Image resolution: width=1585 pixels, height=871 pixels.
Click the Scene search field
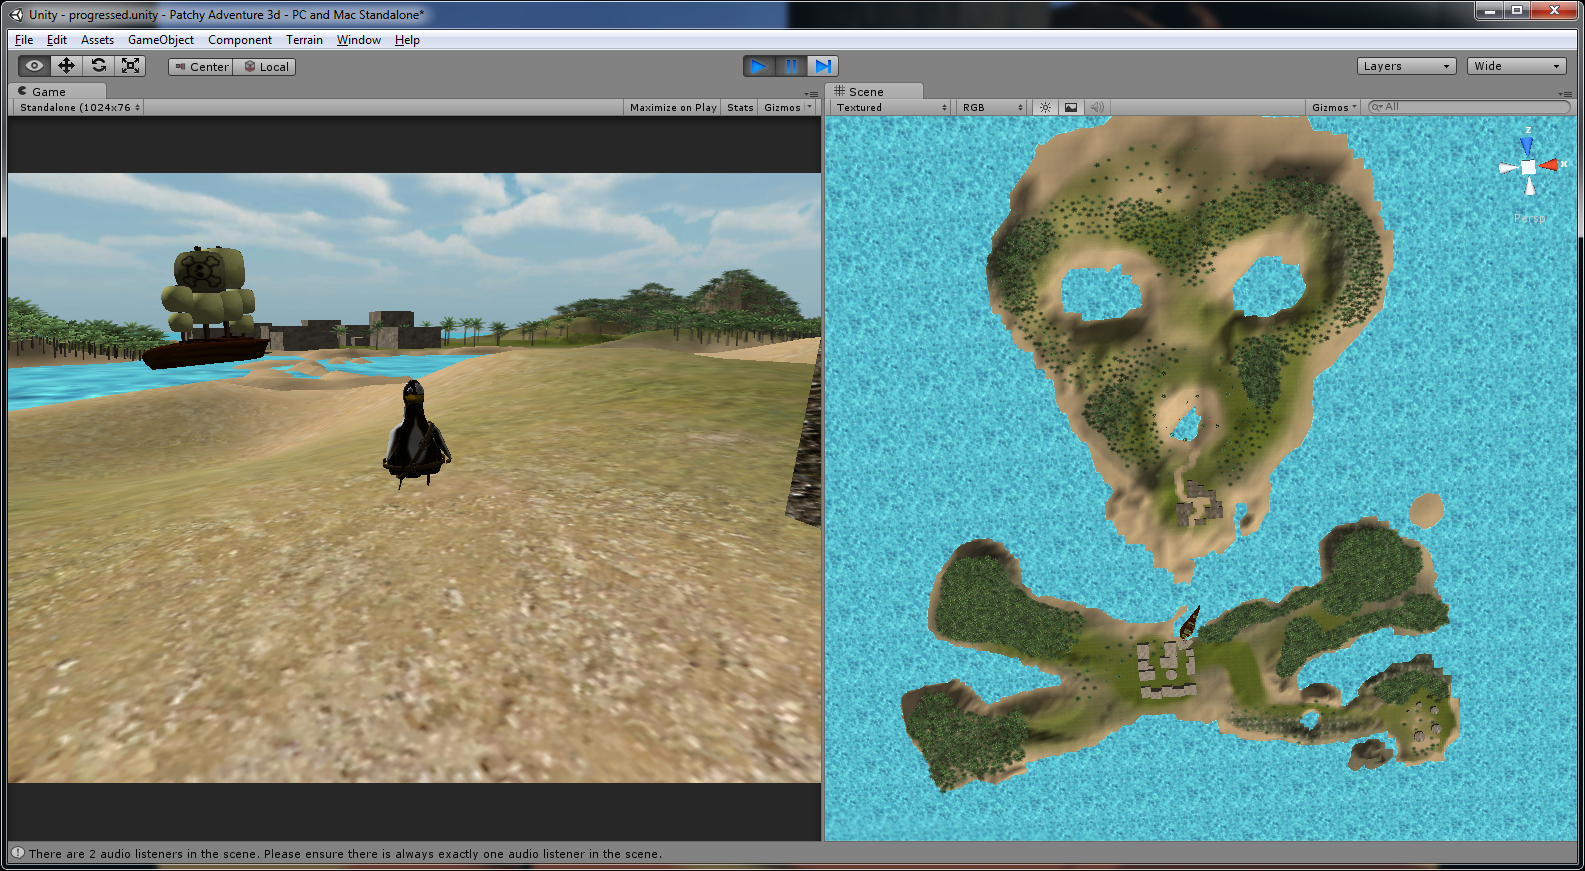1470,107
